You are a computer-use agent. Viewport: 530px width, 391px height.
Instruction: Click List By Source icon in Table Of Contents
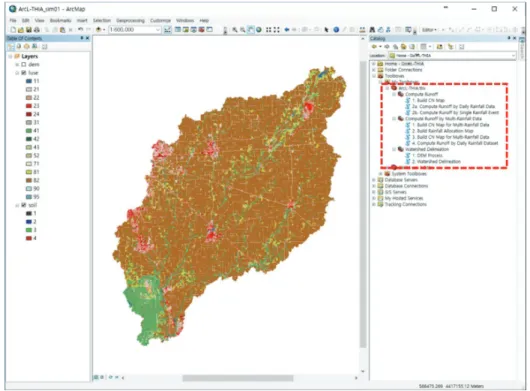pos(19,47)
